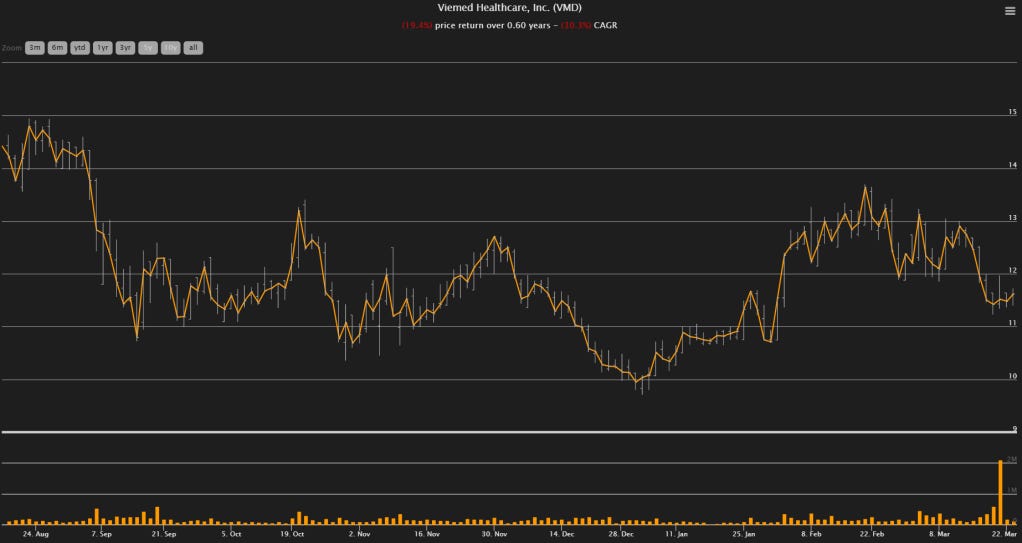This screenshot has height=543, width=1022.
Task: Select the 6m zoom range
Action: pyautogui.click(x=57, y=48)
